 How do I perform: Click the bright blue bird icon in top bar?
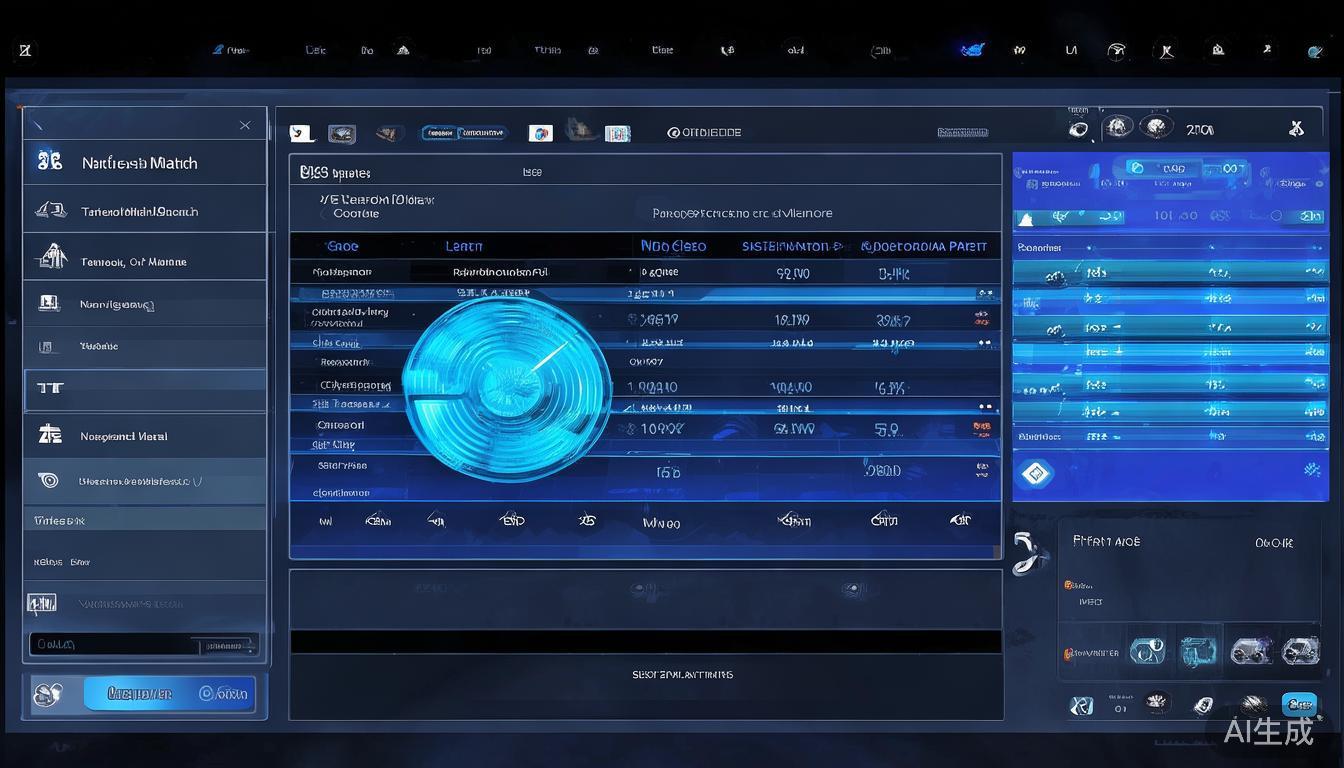(x=971, y=49)
